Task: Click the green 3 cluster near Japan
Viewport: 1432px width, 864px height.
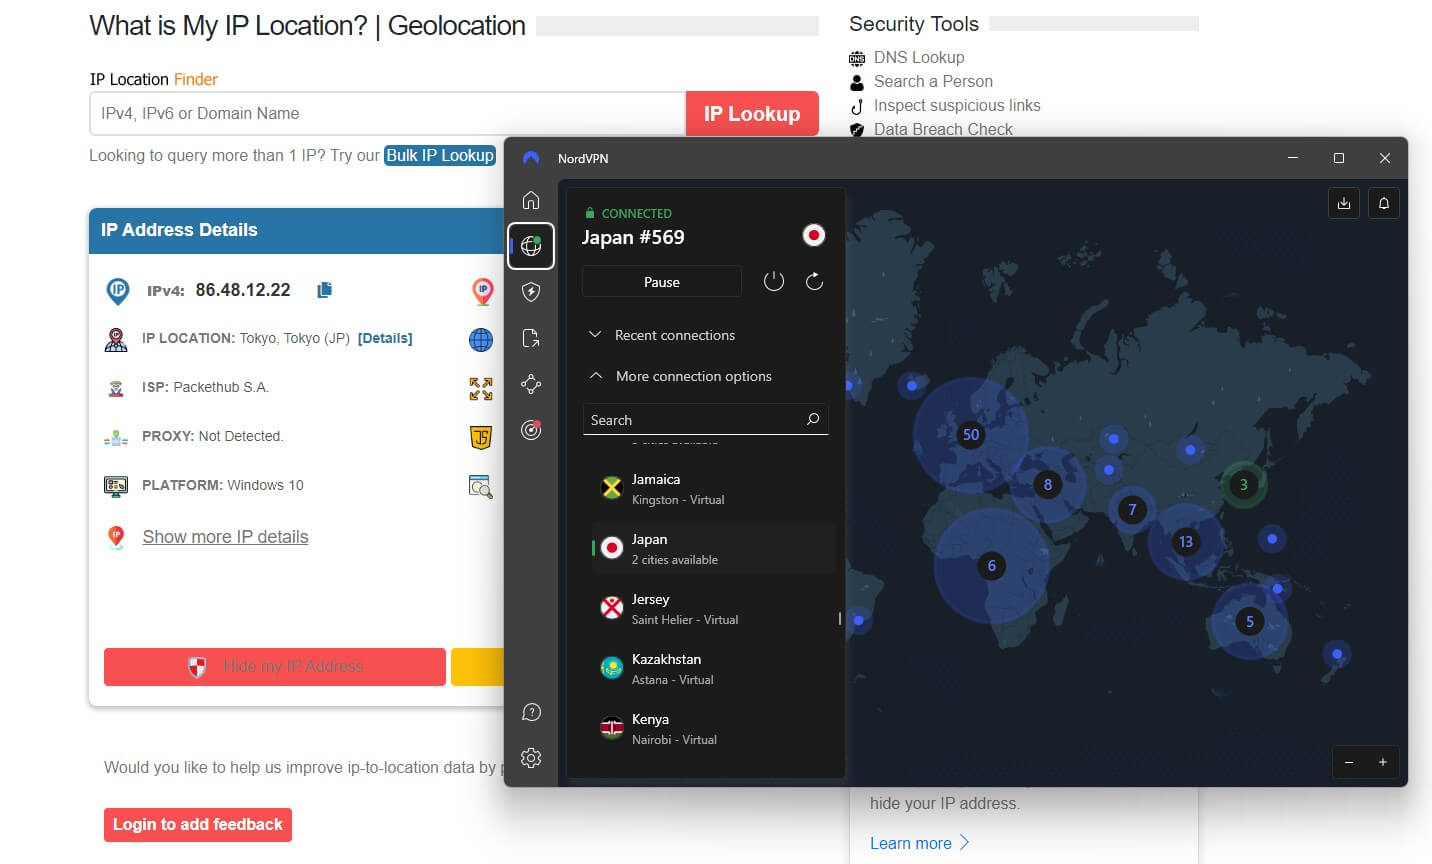Action: [1244, 485]
